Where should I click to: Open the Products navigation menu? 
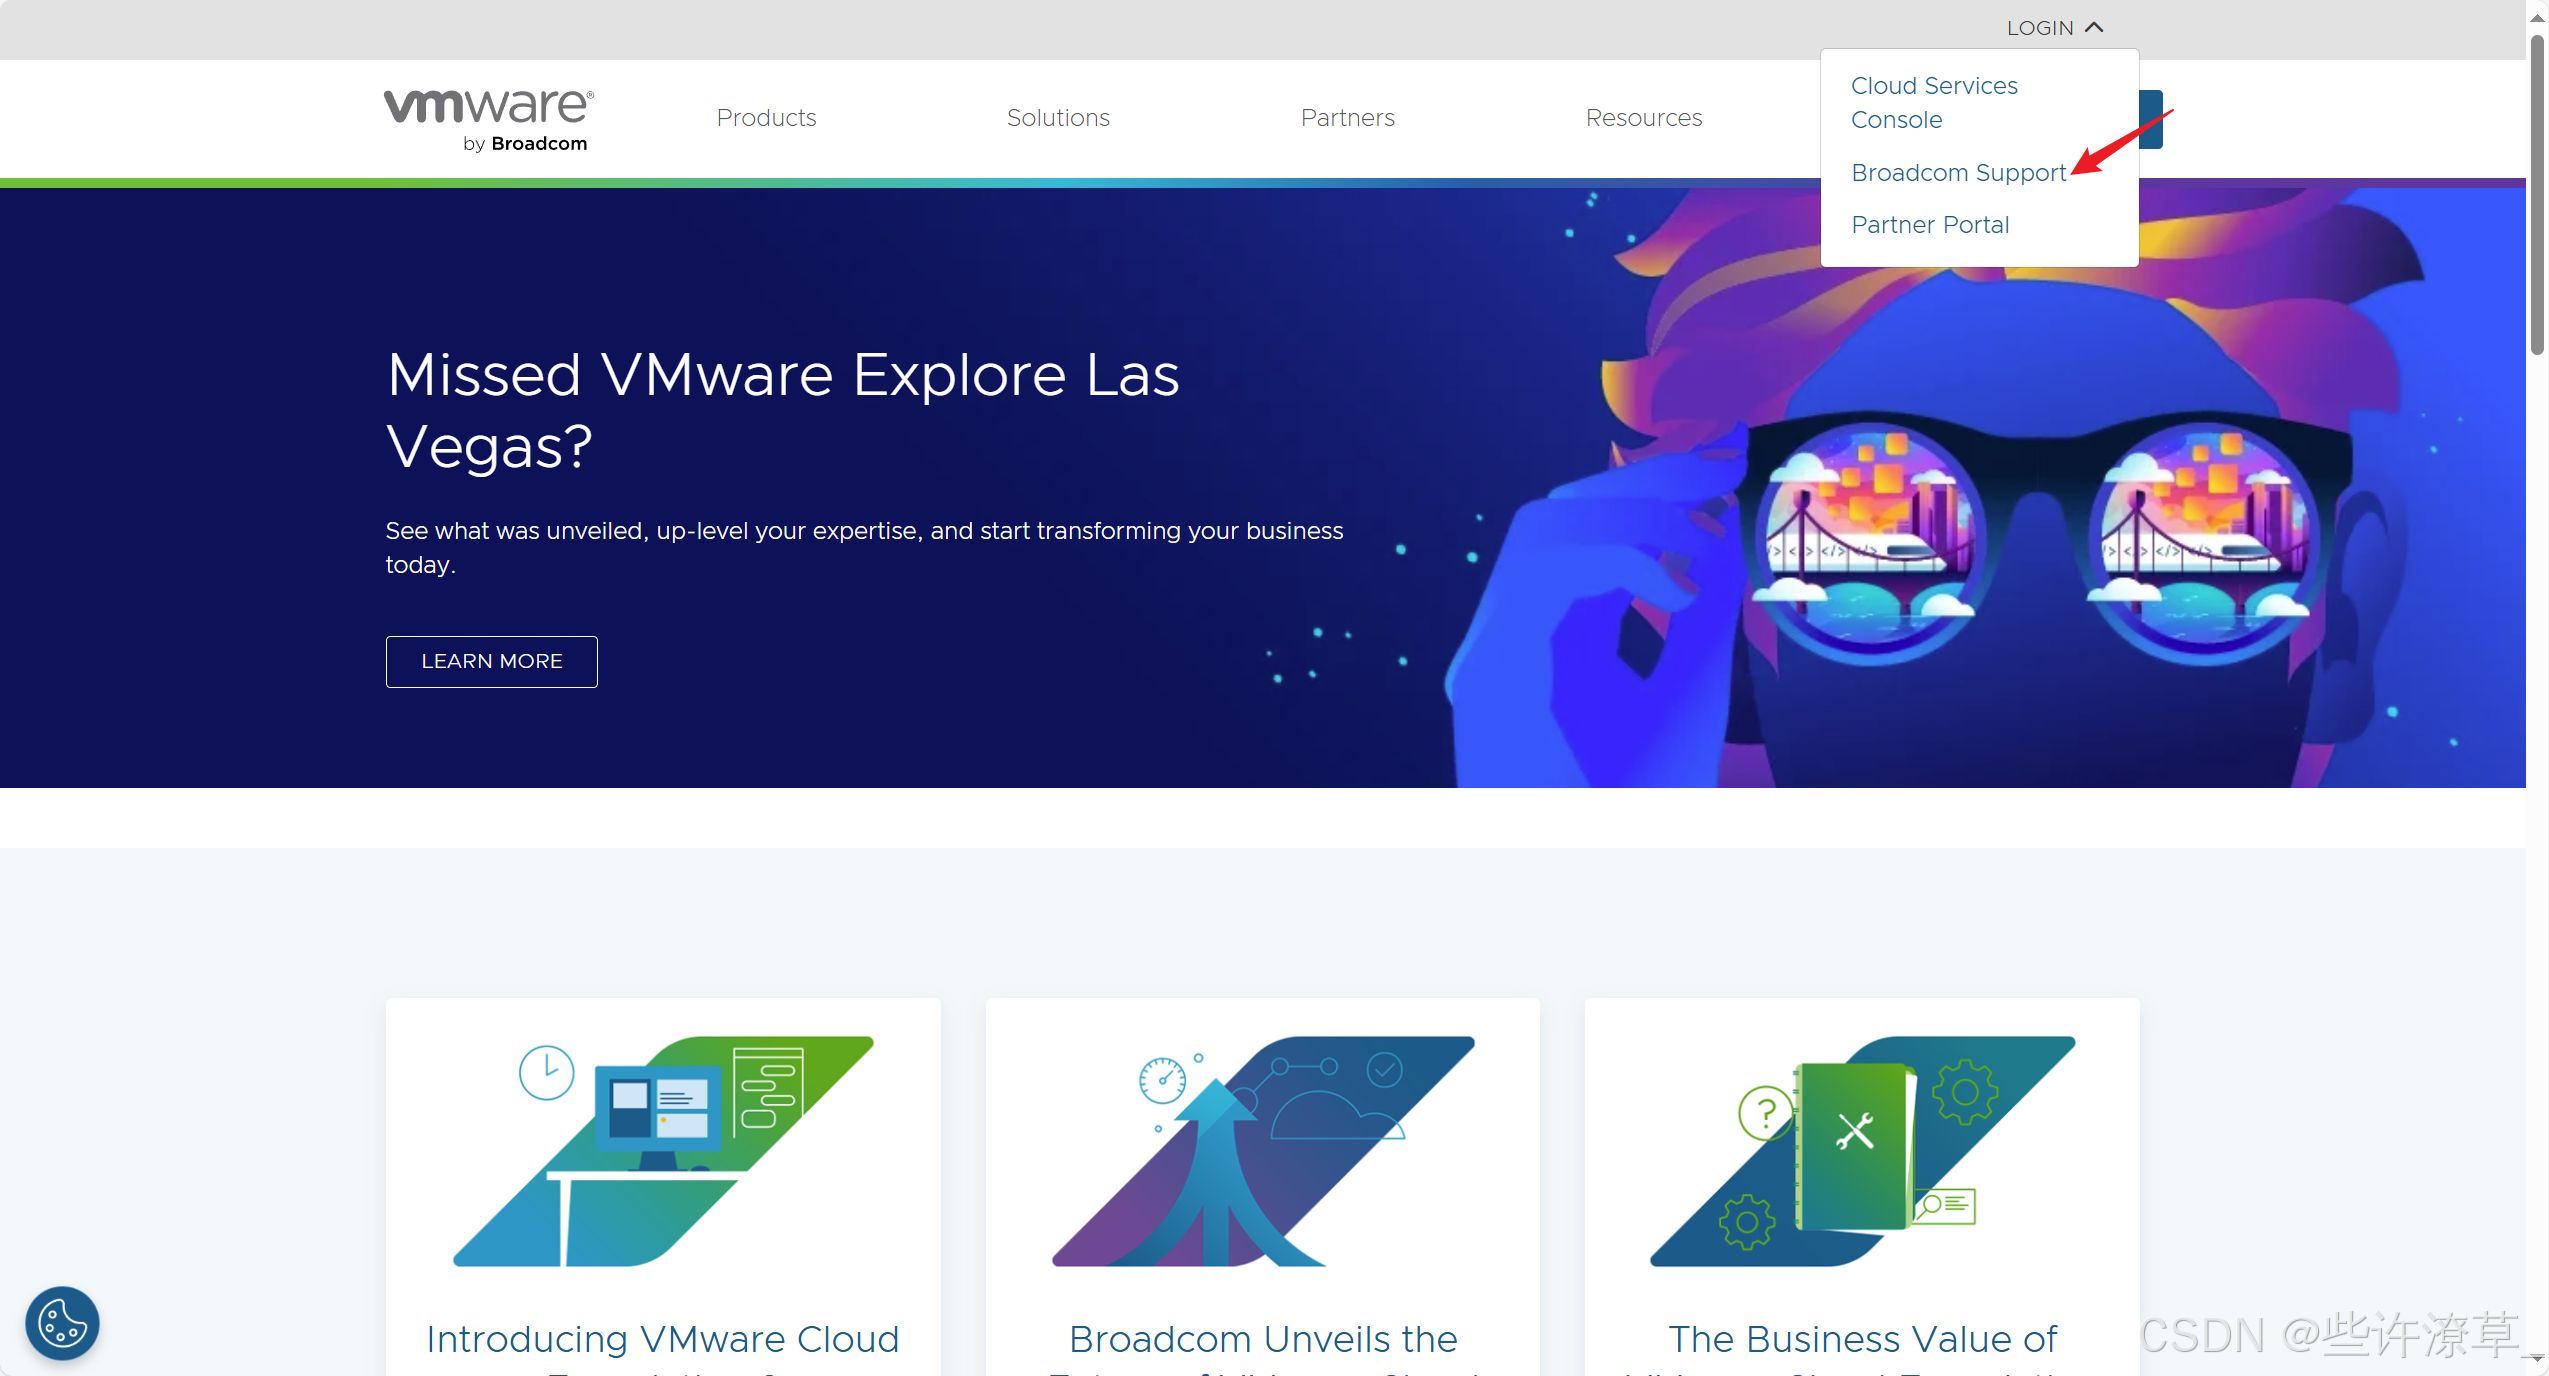tap(766, 118)
